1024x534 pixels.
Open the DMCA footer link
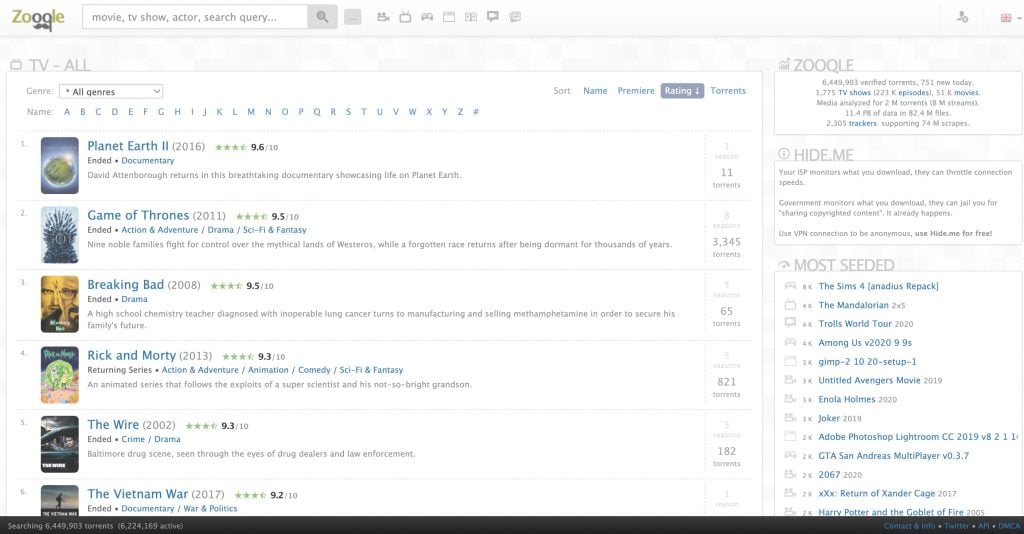click(x=1009, y=526)
